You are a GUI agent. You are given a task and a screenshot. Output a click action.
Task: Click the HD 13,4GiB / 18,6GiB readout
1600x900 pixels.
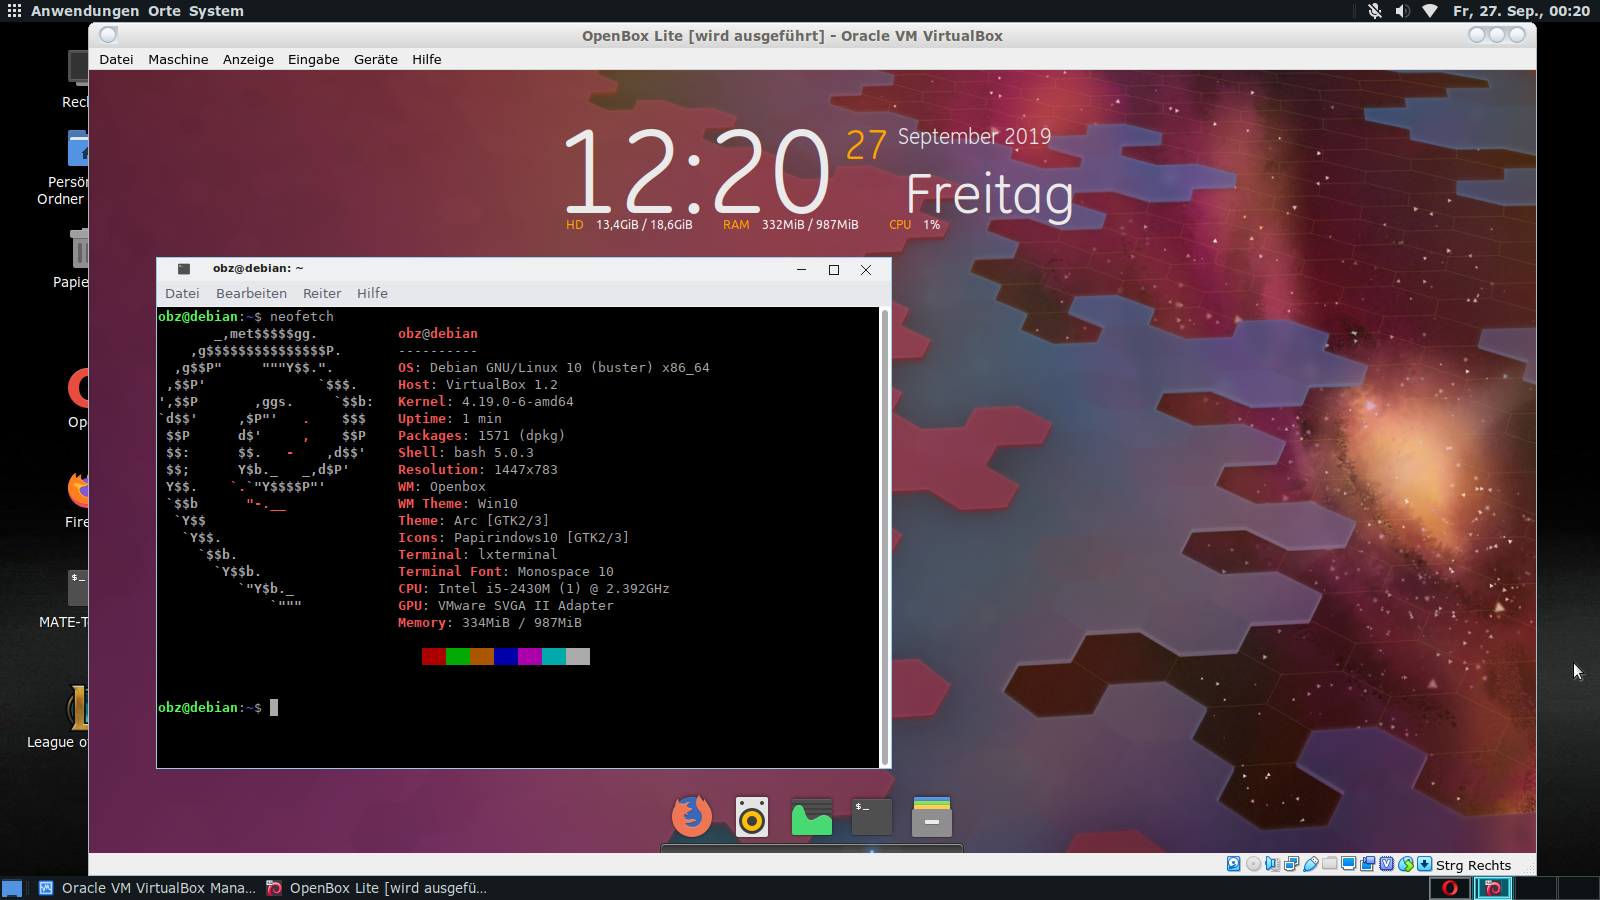[629, 225]
